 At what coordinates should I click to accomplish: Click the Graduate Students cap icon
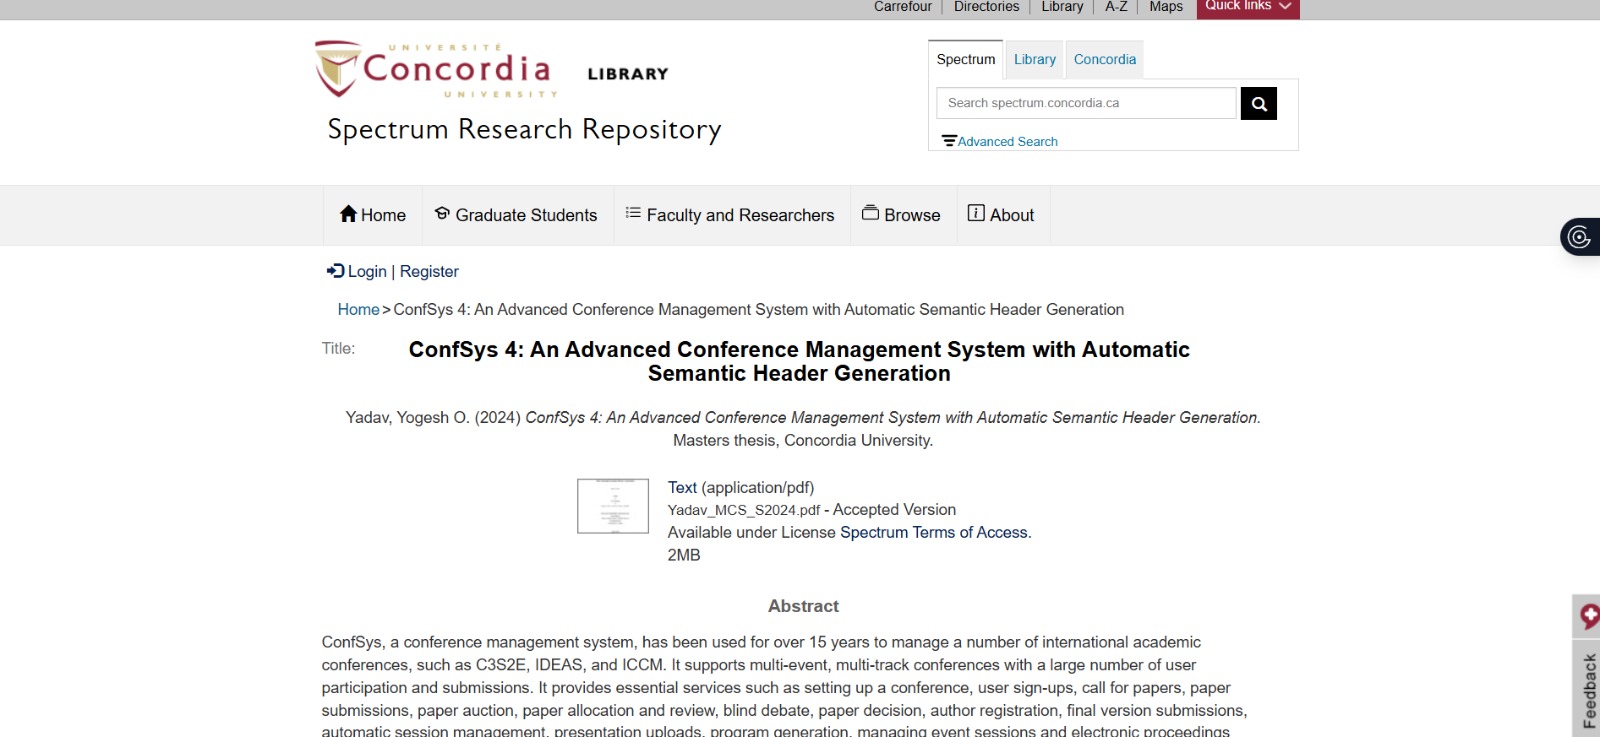[442, 214]
